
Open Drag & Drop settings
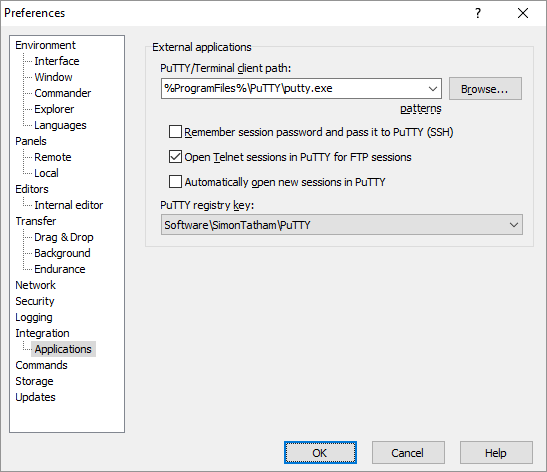64,237
